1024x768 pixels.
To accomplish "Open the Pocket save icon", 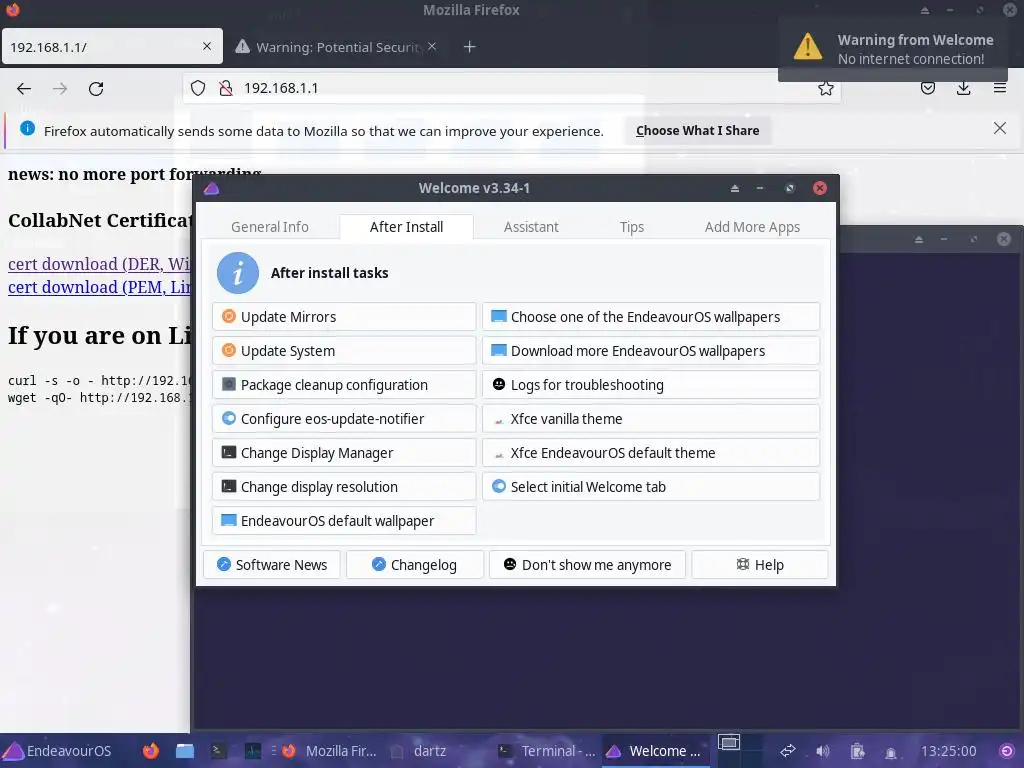I will point(927,88).
